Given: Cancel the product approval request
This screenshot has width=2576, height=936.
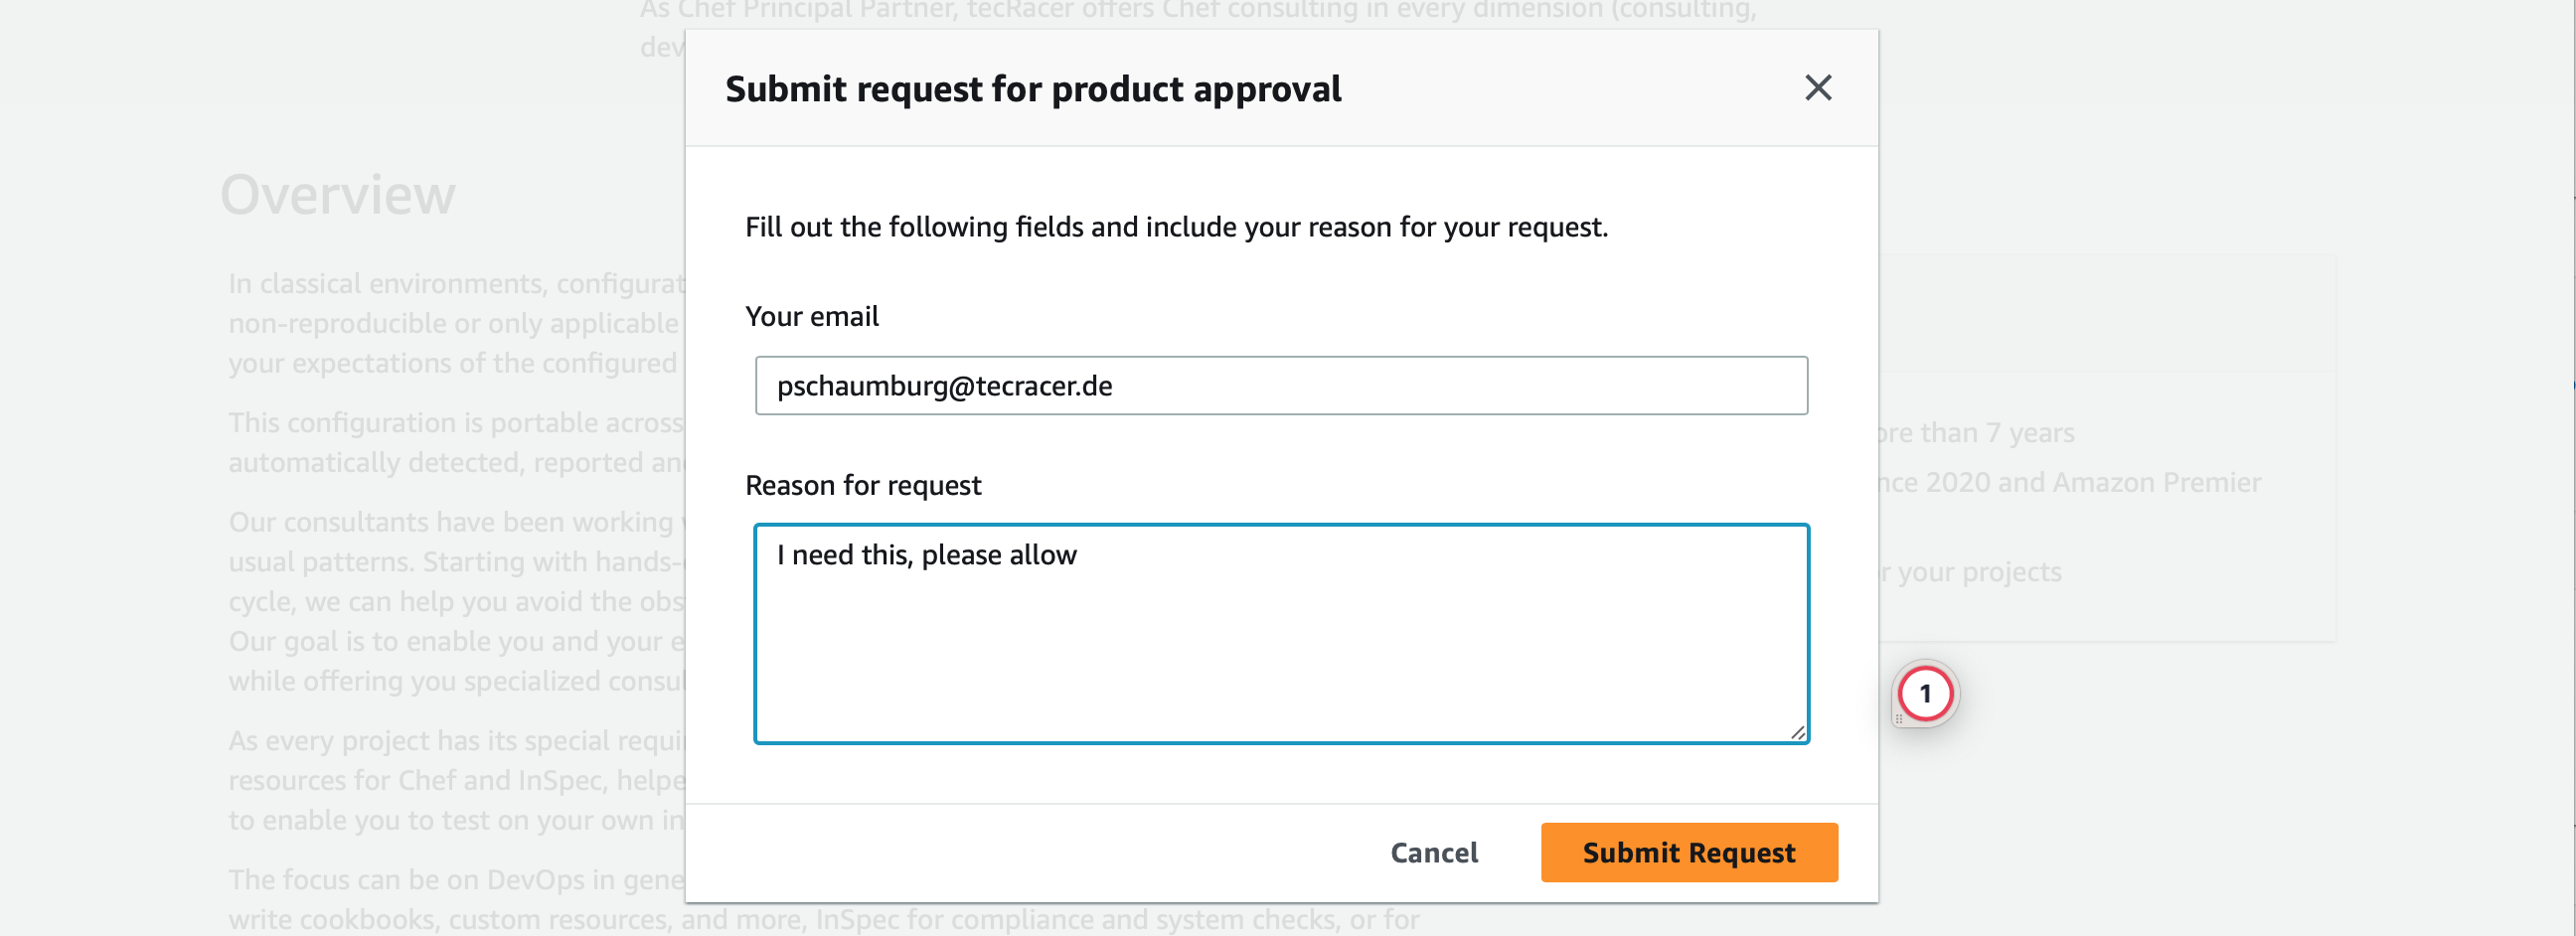Looking at the screenshot, I should pos(1433,853).
